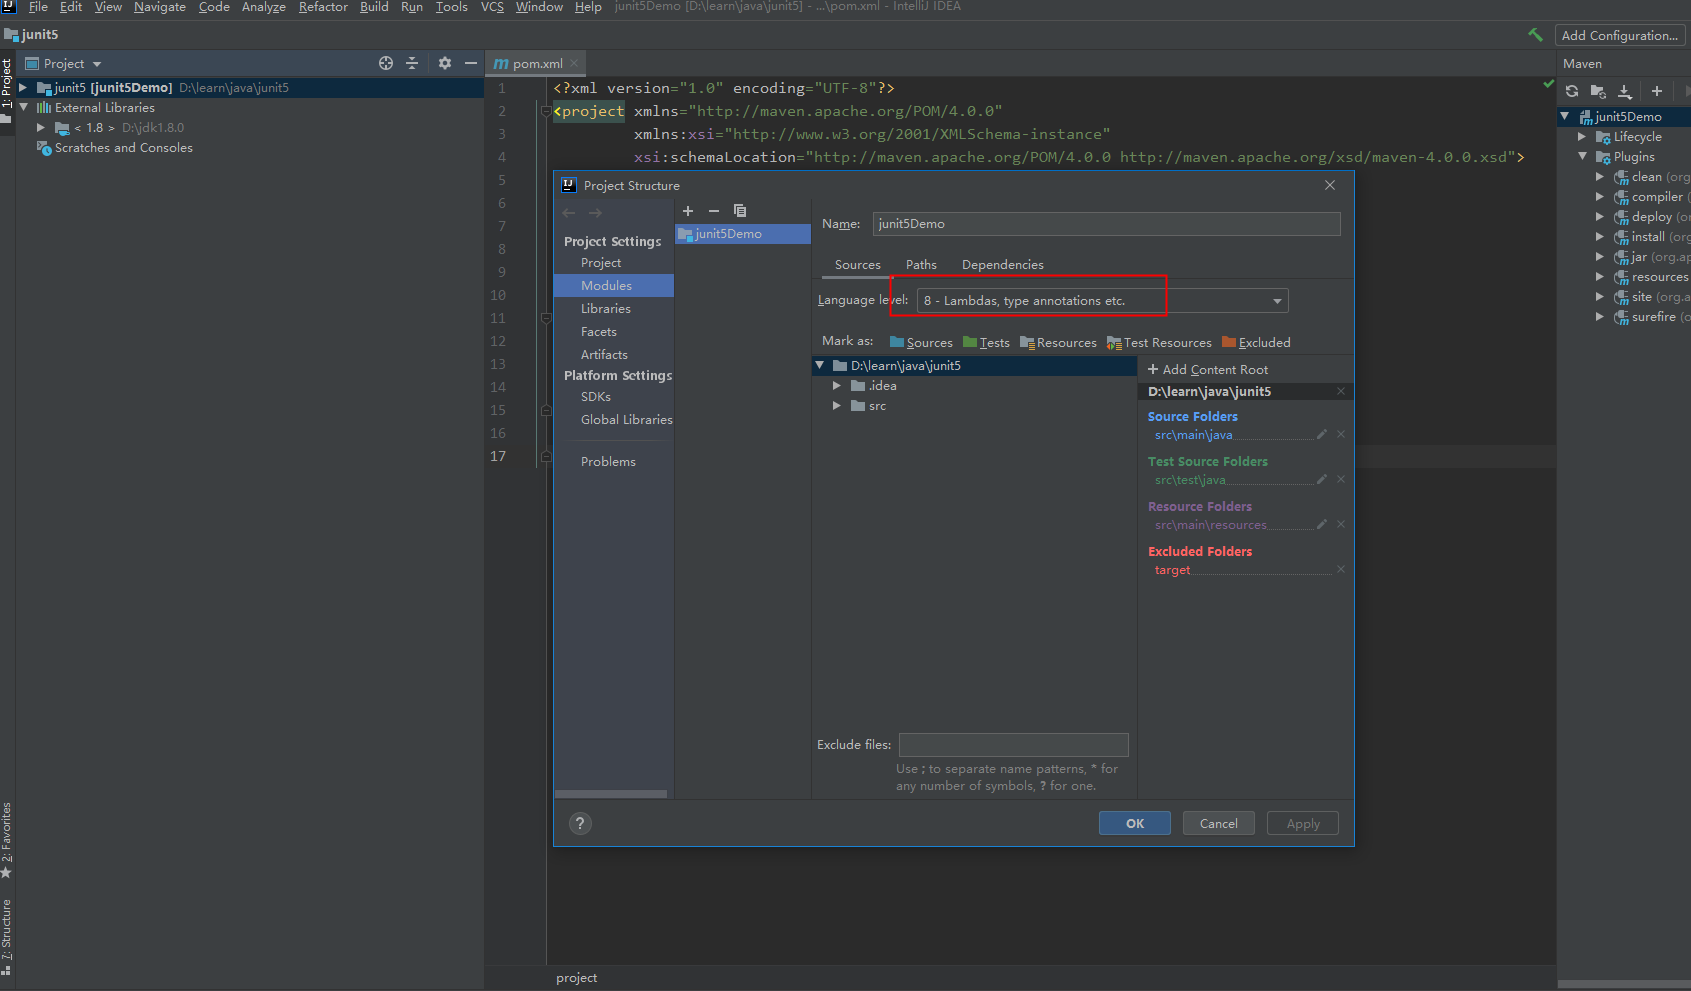Screen dimensions: 1691x991
Task: Click the green Build hammer icon
Action: point(1536,35)
